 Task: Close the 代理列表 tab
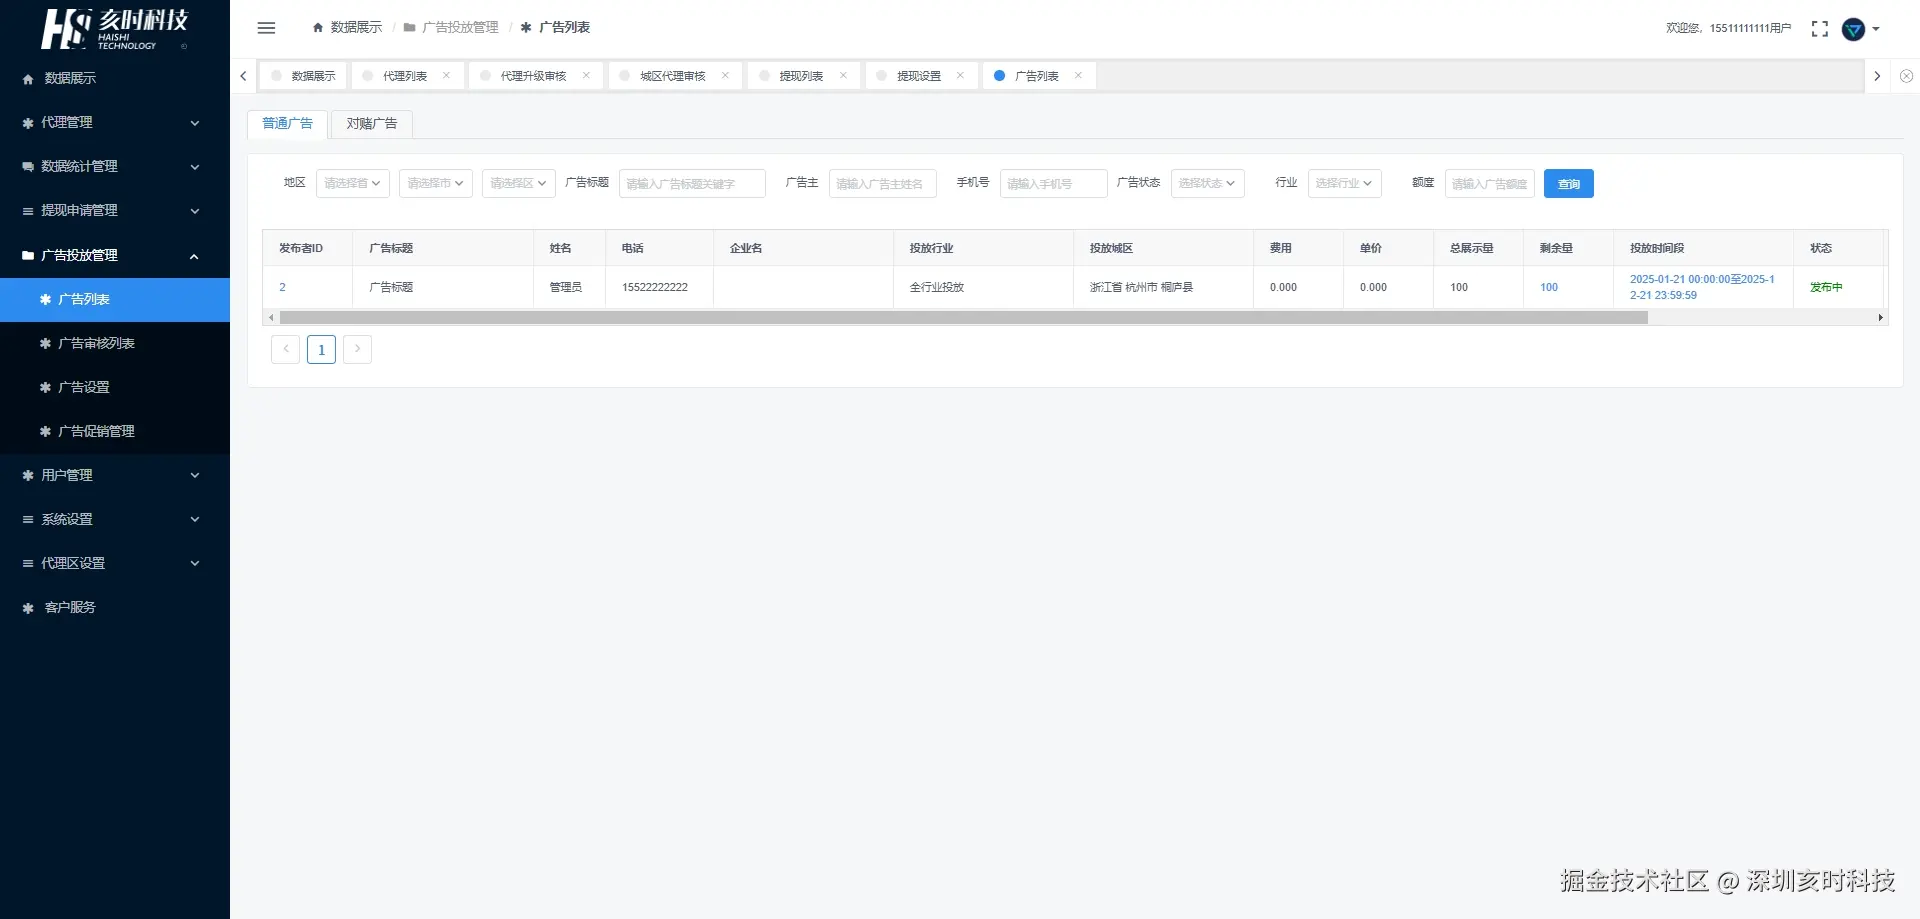tap(446, 76)
